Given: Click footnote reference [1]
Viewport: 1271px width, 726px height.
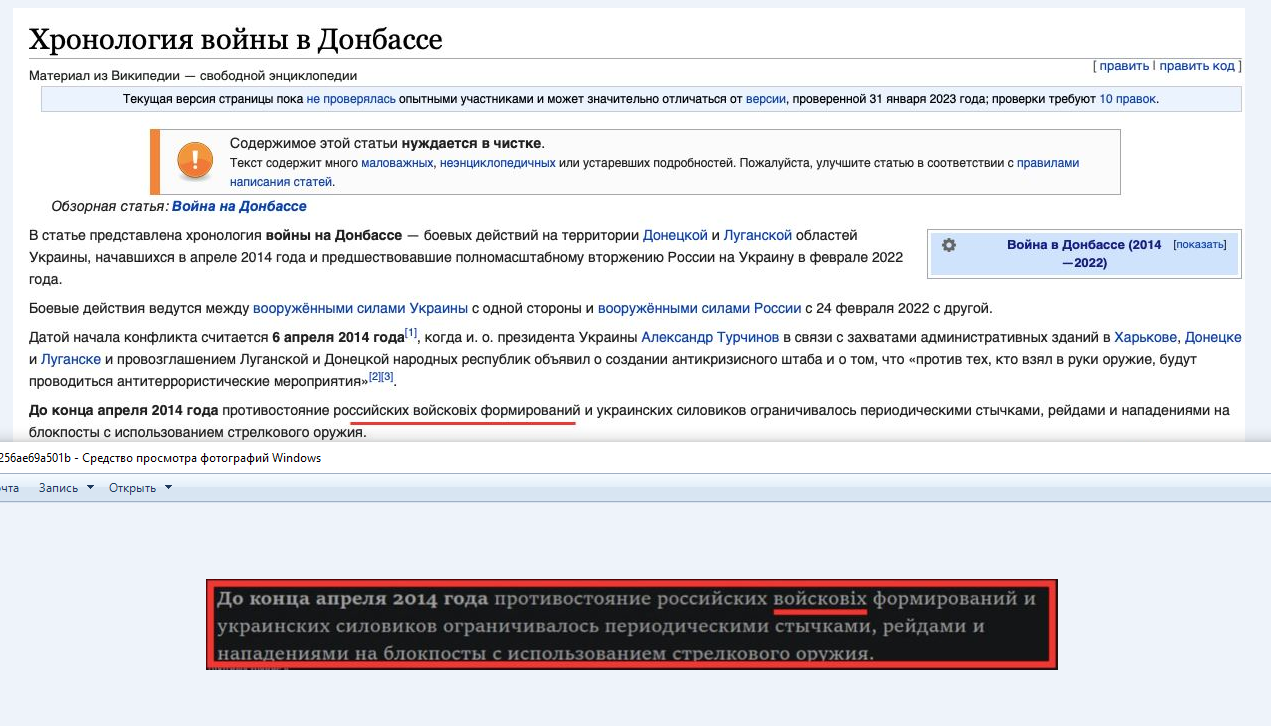Looking at the screenshot, I should (x=411, y=333).
